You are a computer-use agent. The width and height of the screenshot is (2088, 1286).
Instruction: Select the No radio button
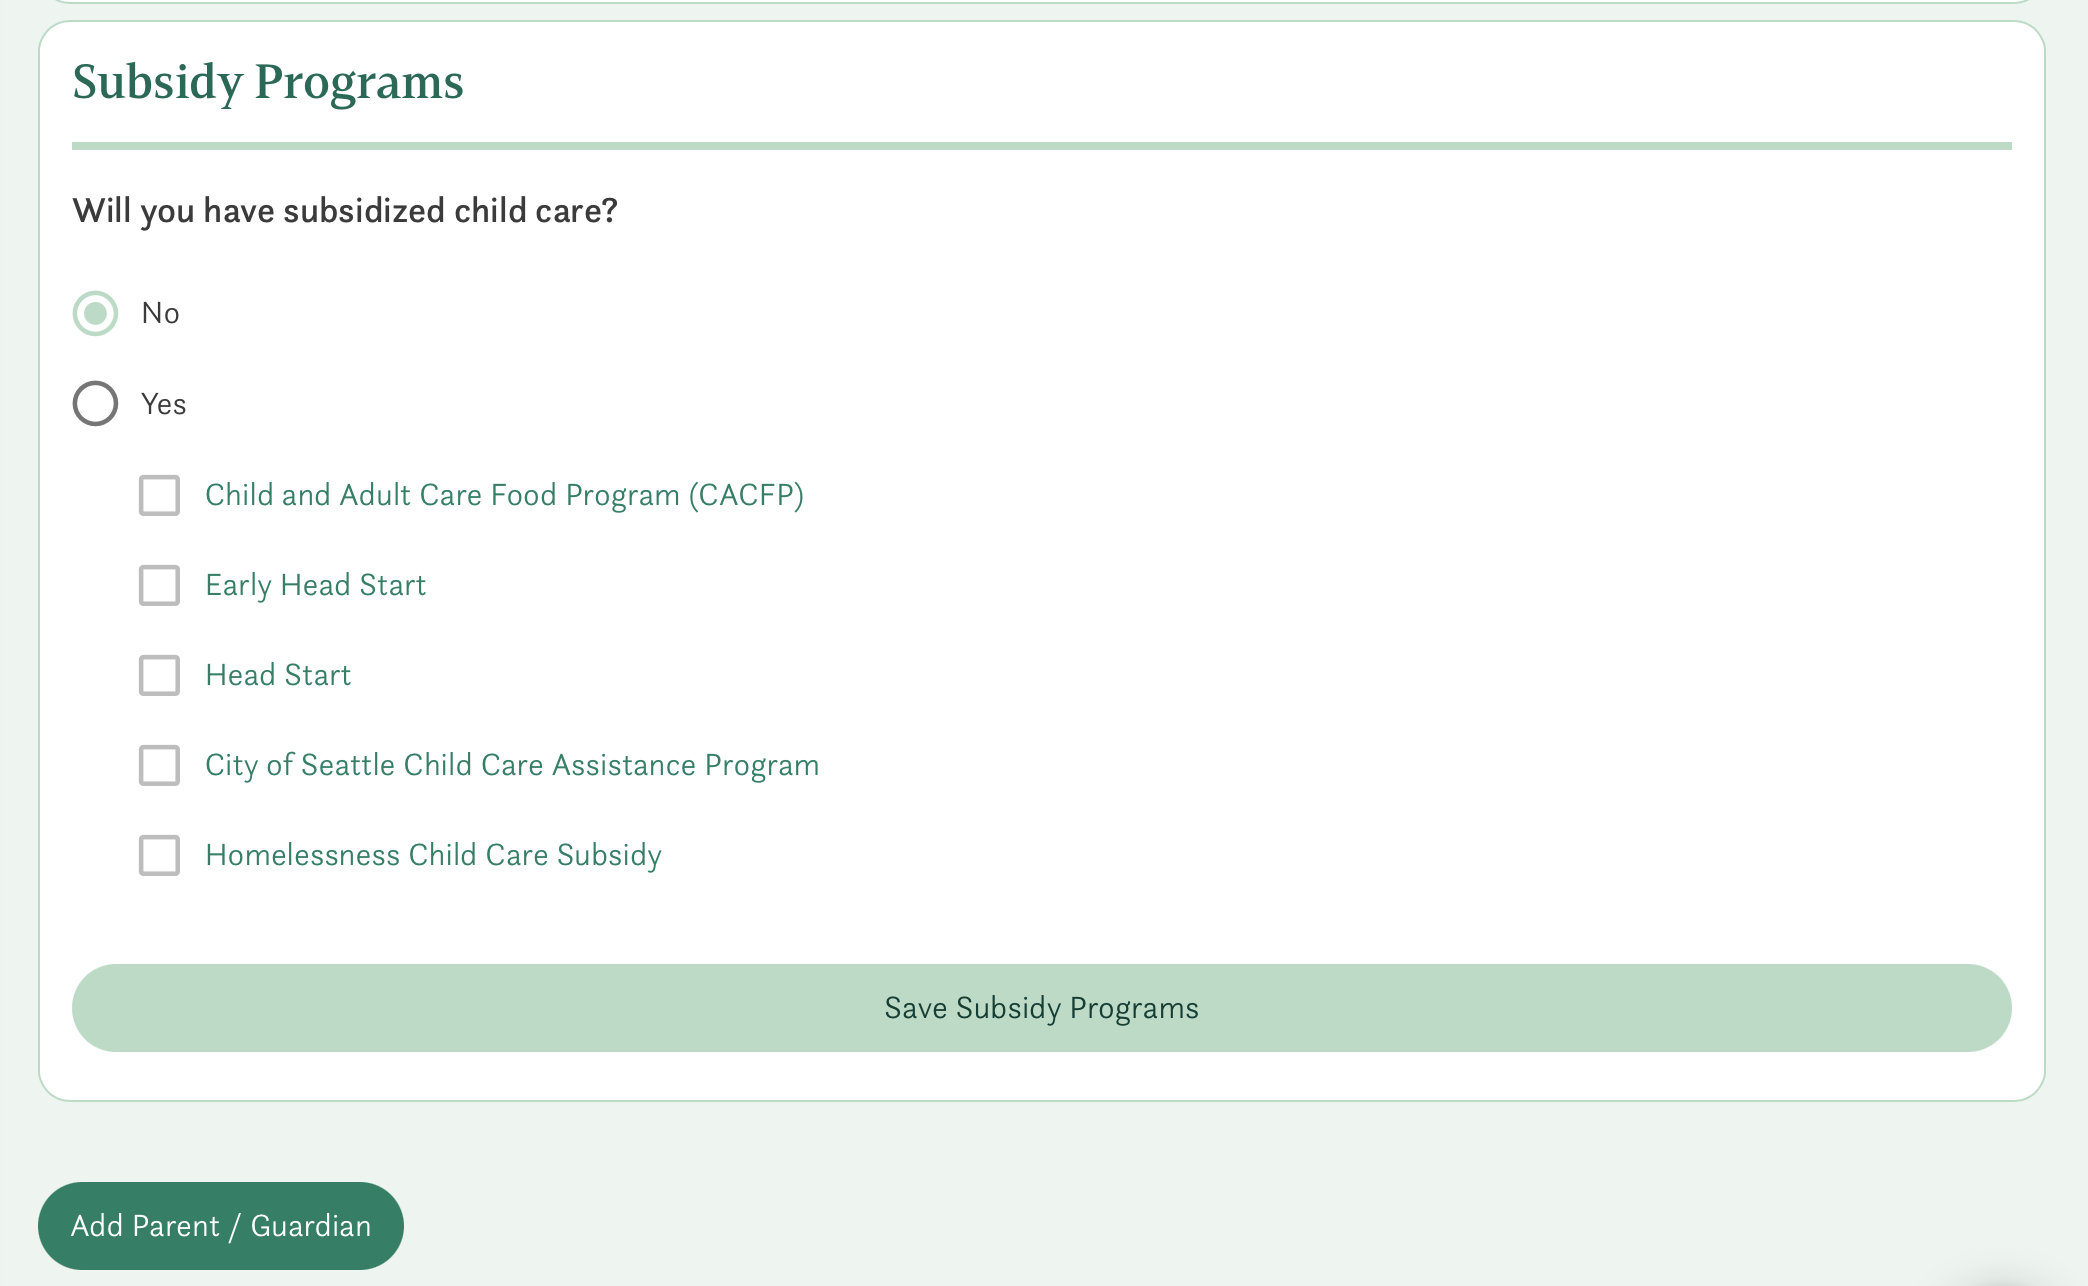[95, 314]
